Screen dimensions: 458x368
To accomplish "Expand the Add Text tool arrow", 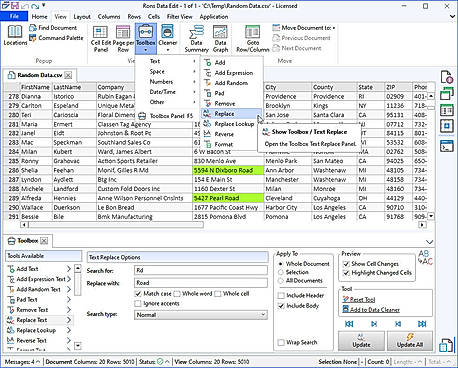I will click(68, 269).
